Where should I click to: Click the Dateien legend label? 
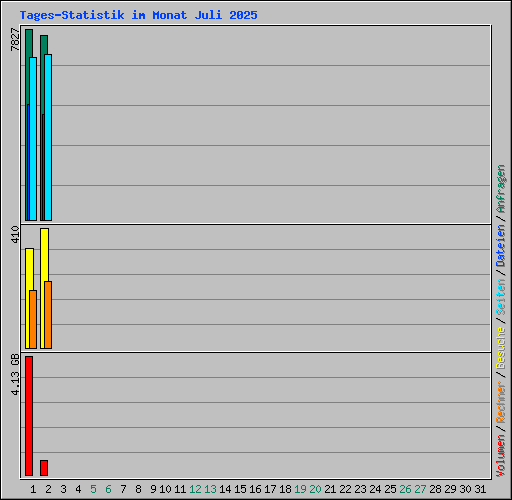point(501,246)
